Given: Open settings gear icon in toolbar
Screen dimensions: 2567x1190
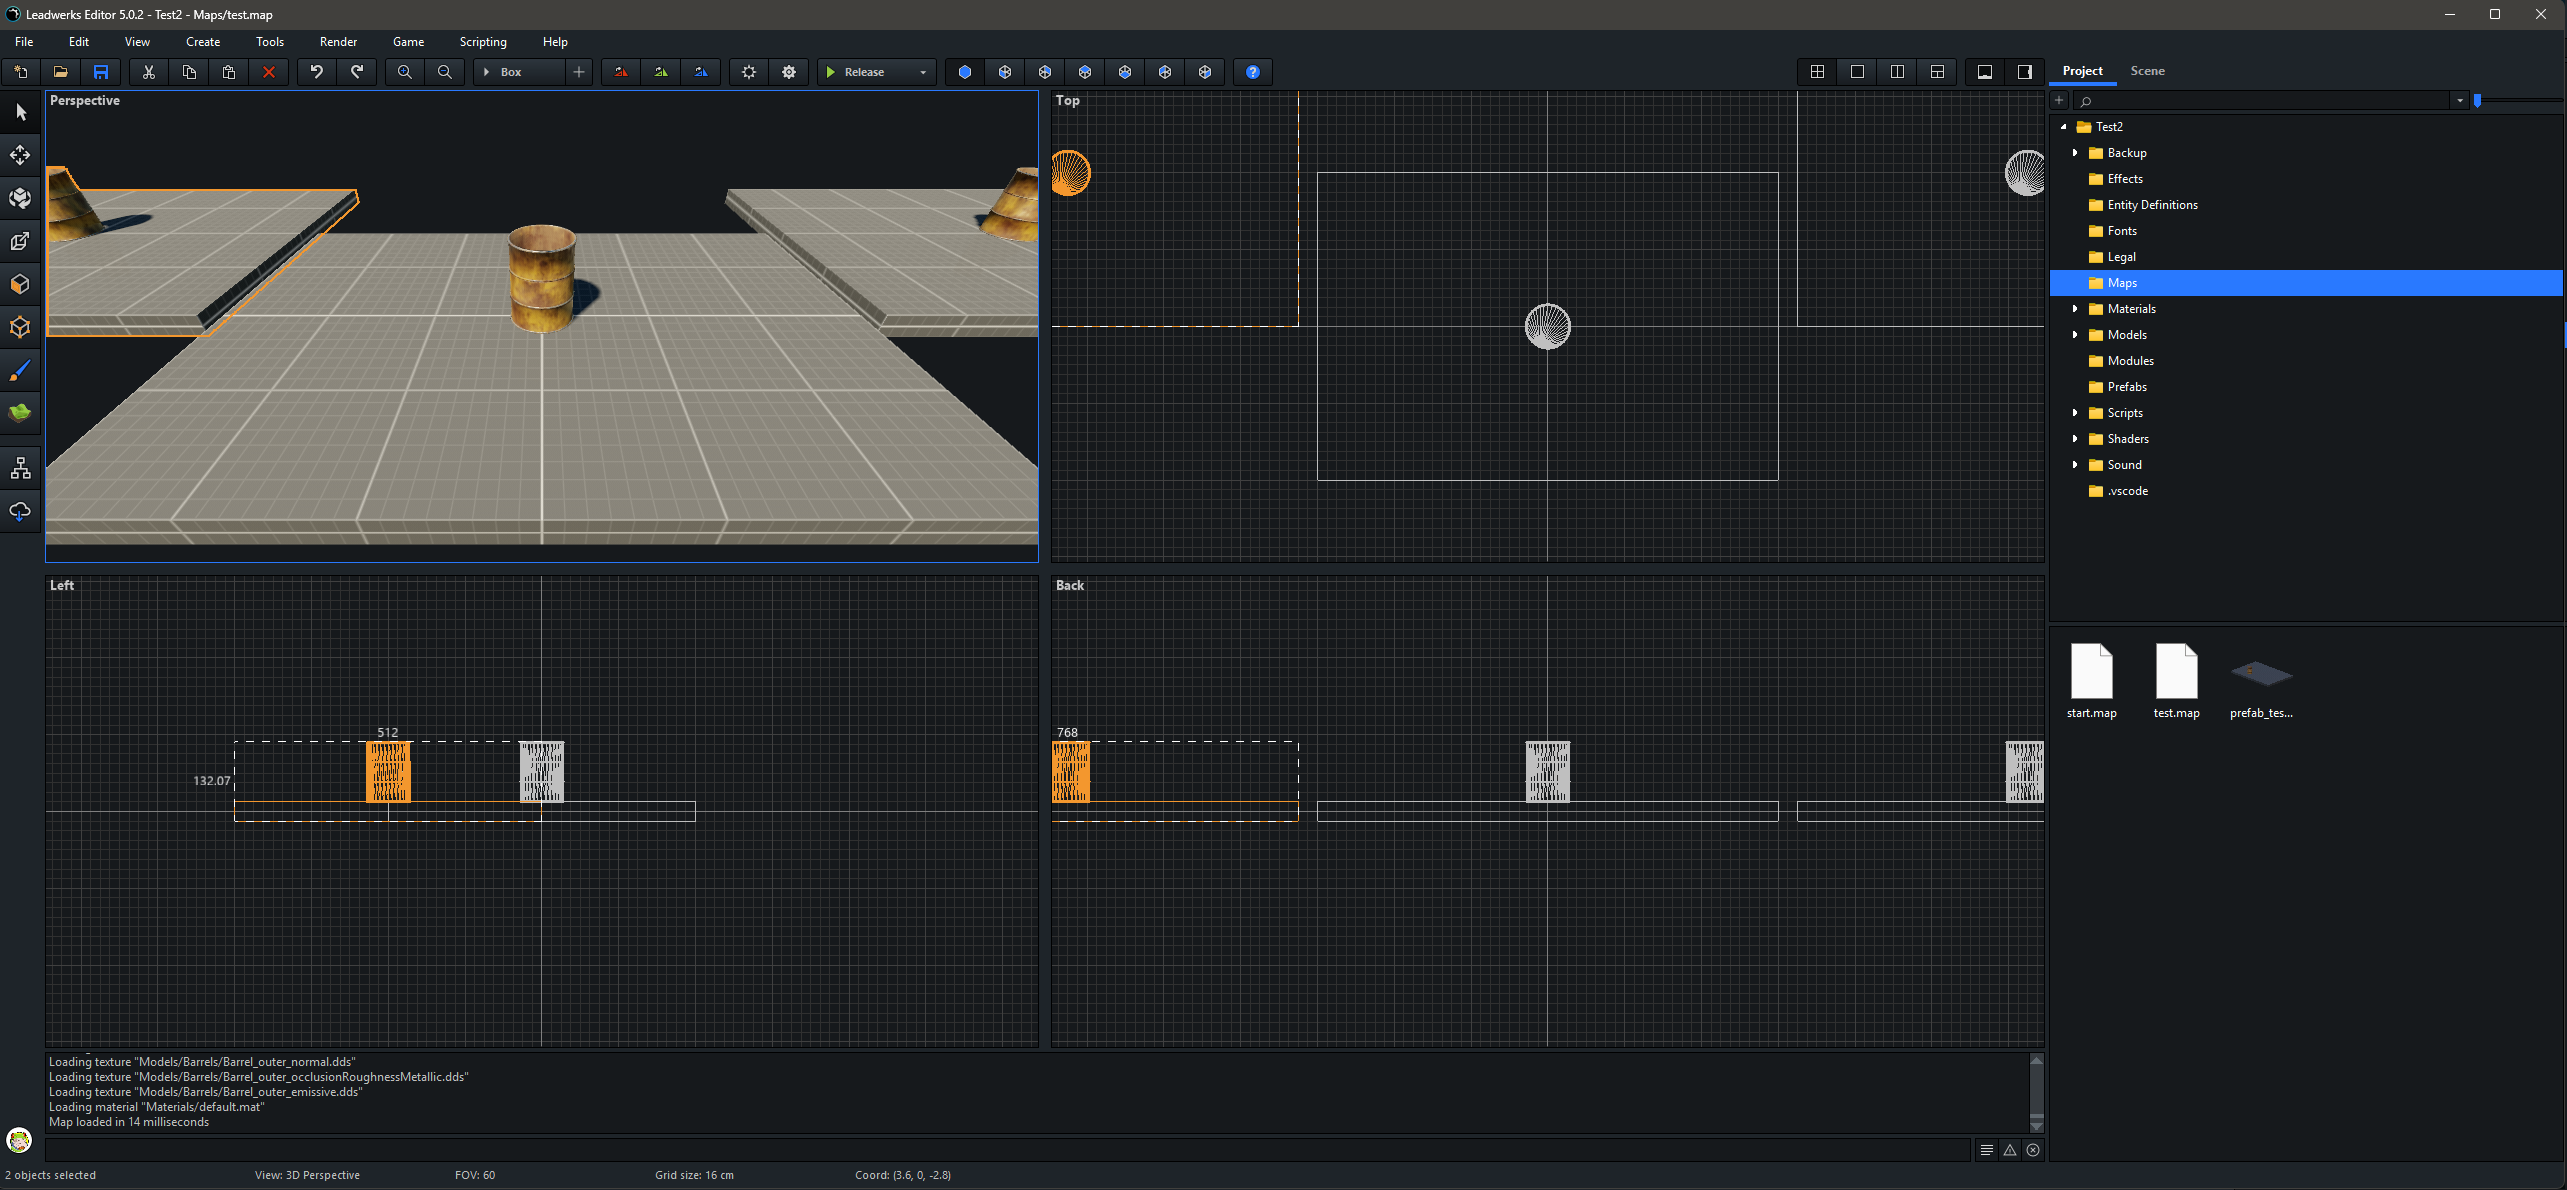Looking at the screenshot, I should [789, 72].
